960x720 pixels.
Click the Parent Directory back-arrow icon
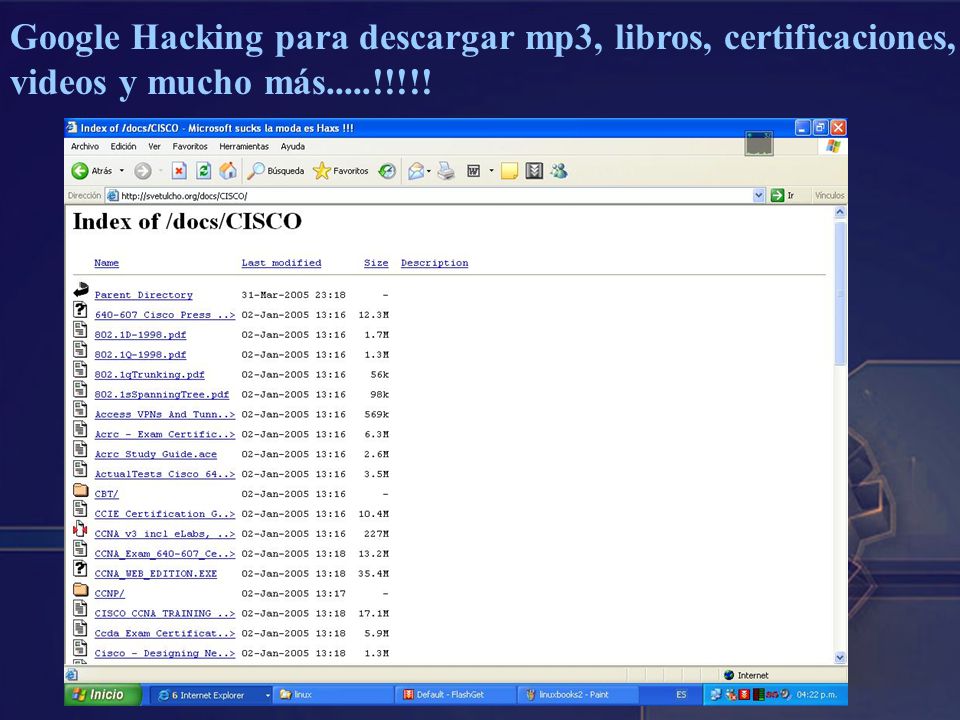tap(81, 290)
